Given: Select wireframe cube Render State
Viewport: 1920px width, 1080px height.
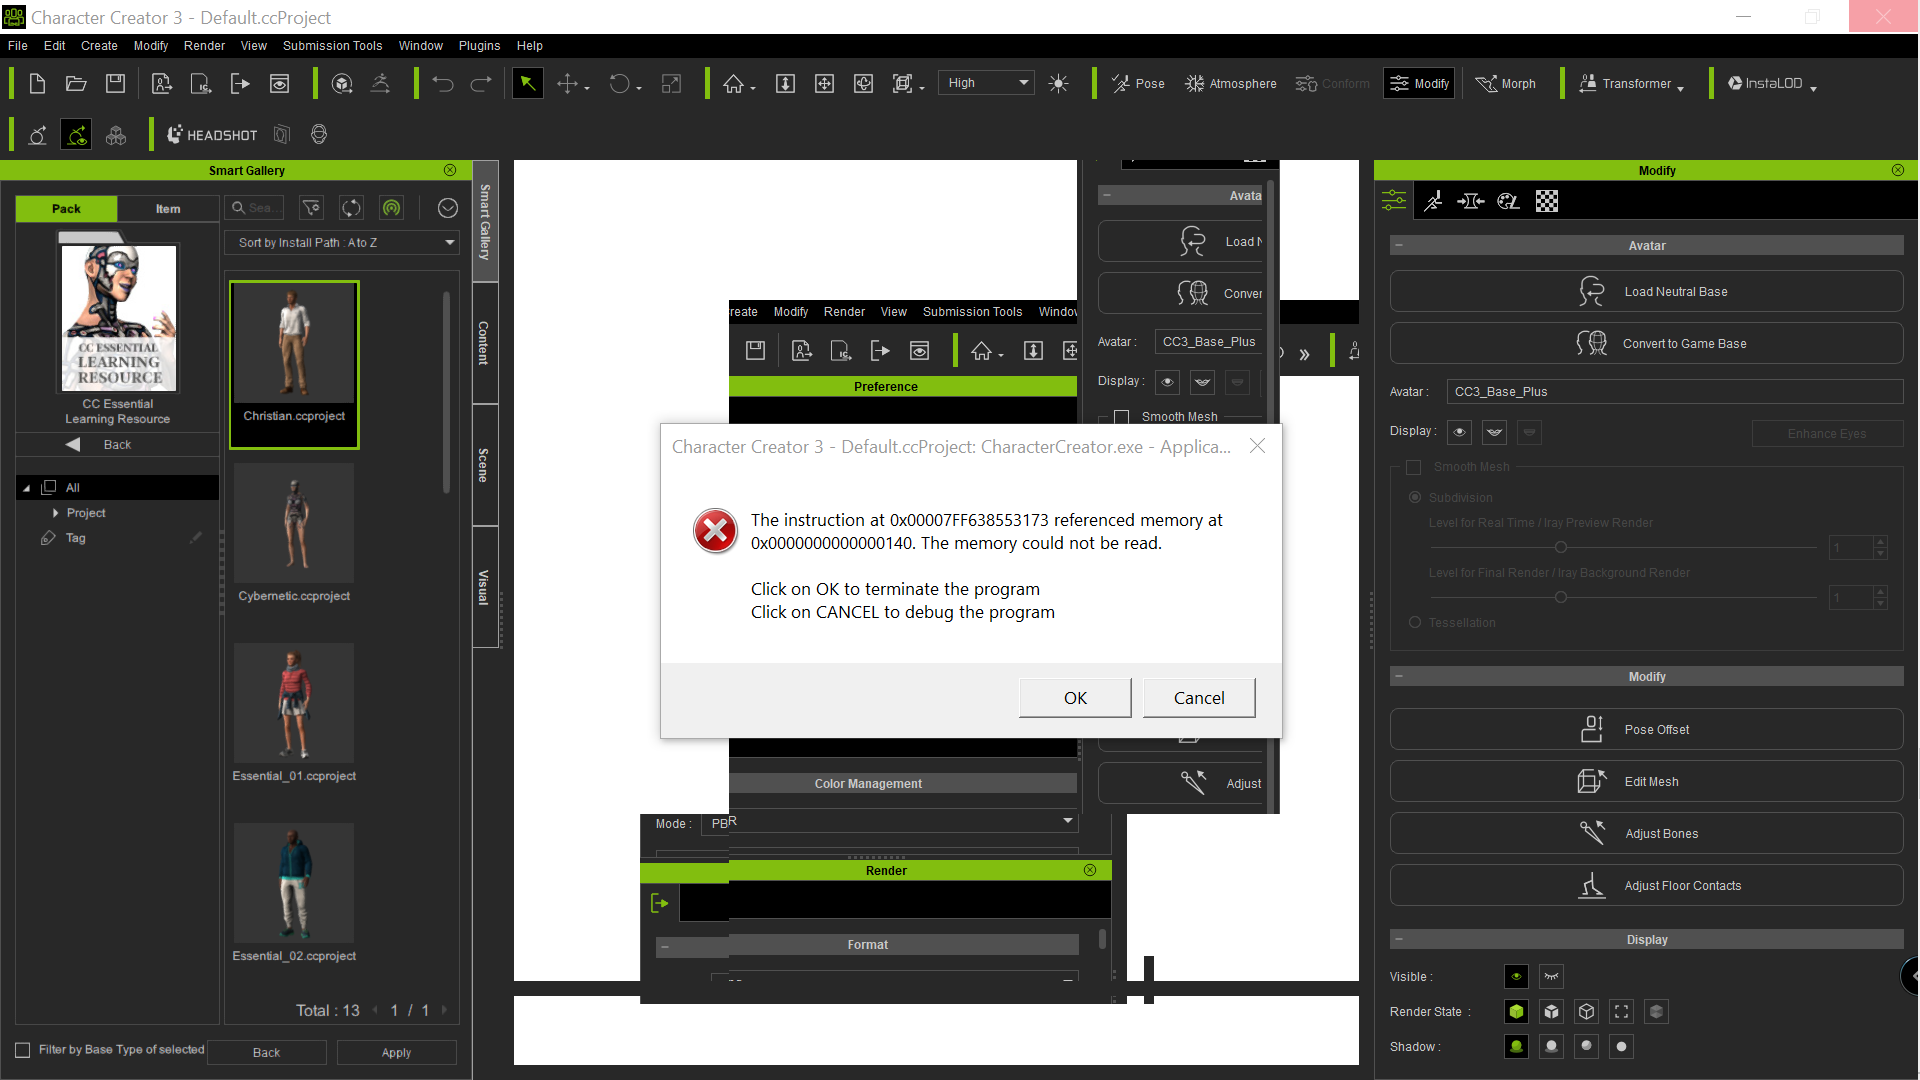Looking at the screenshot, I should point(1586,1012).
